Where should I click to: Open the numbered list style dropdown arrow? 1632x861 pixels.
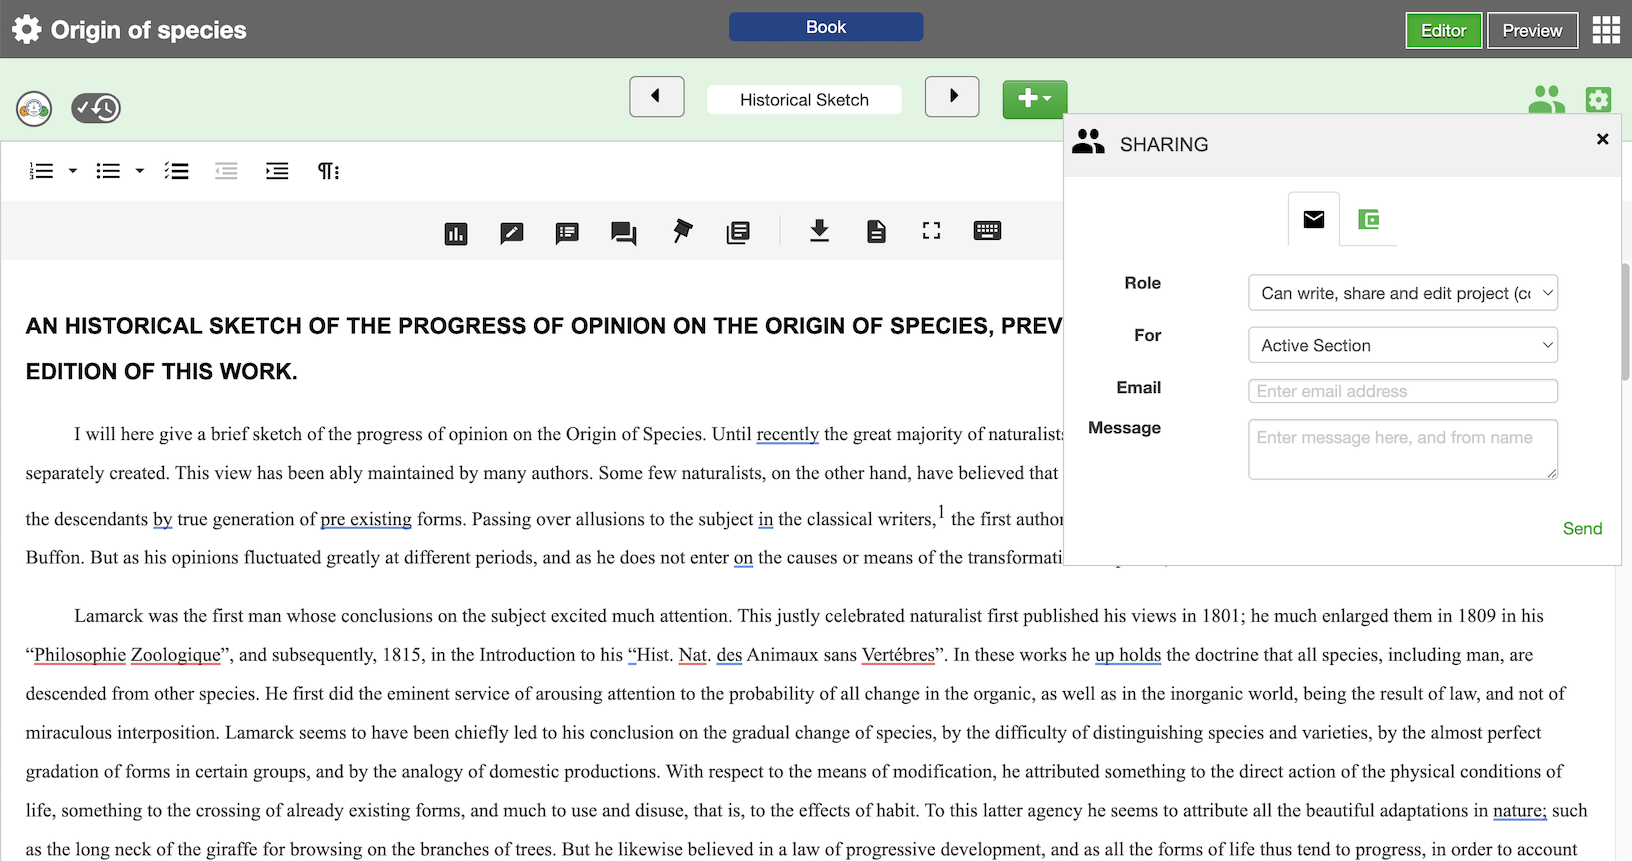click(x=73, y=171)
